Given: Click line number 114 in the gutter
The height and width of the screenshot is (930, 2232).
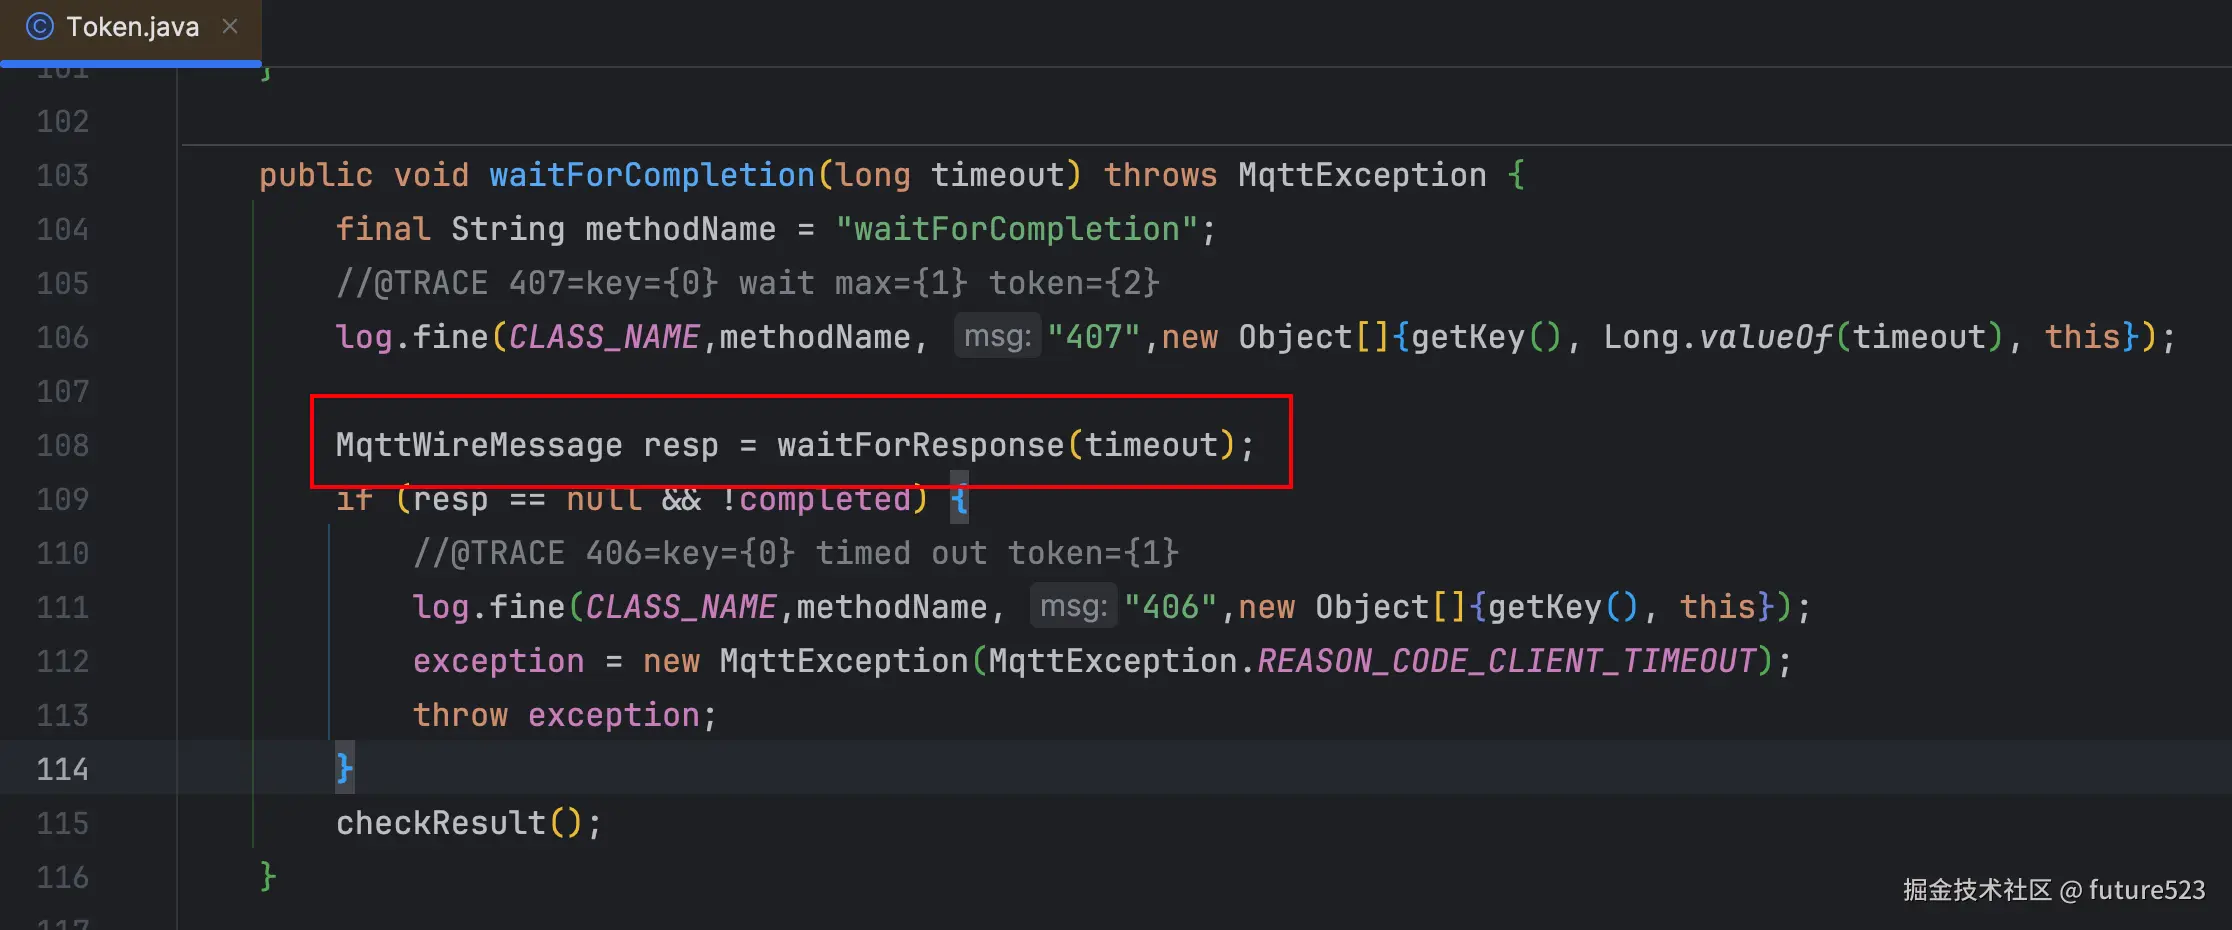Looking at the screenshot, I should click(62, 770).
